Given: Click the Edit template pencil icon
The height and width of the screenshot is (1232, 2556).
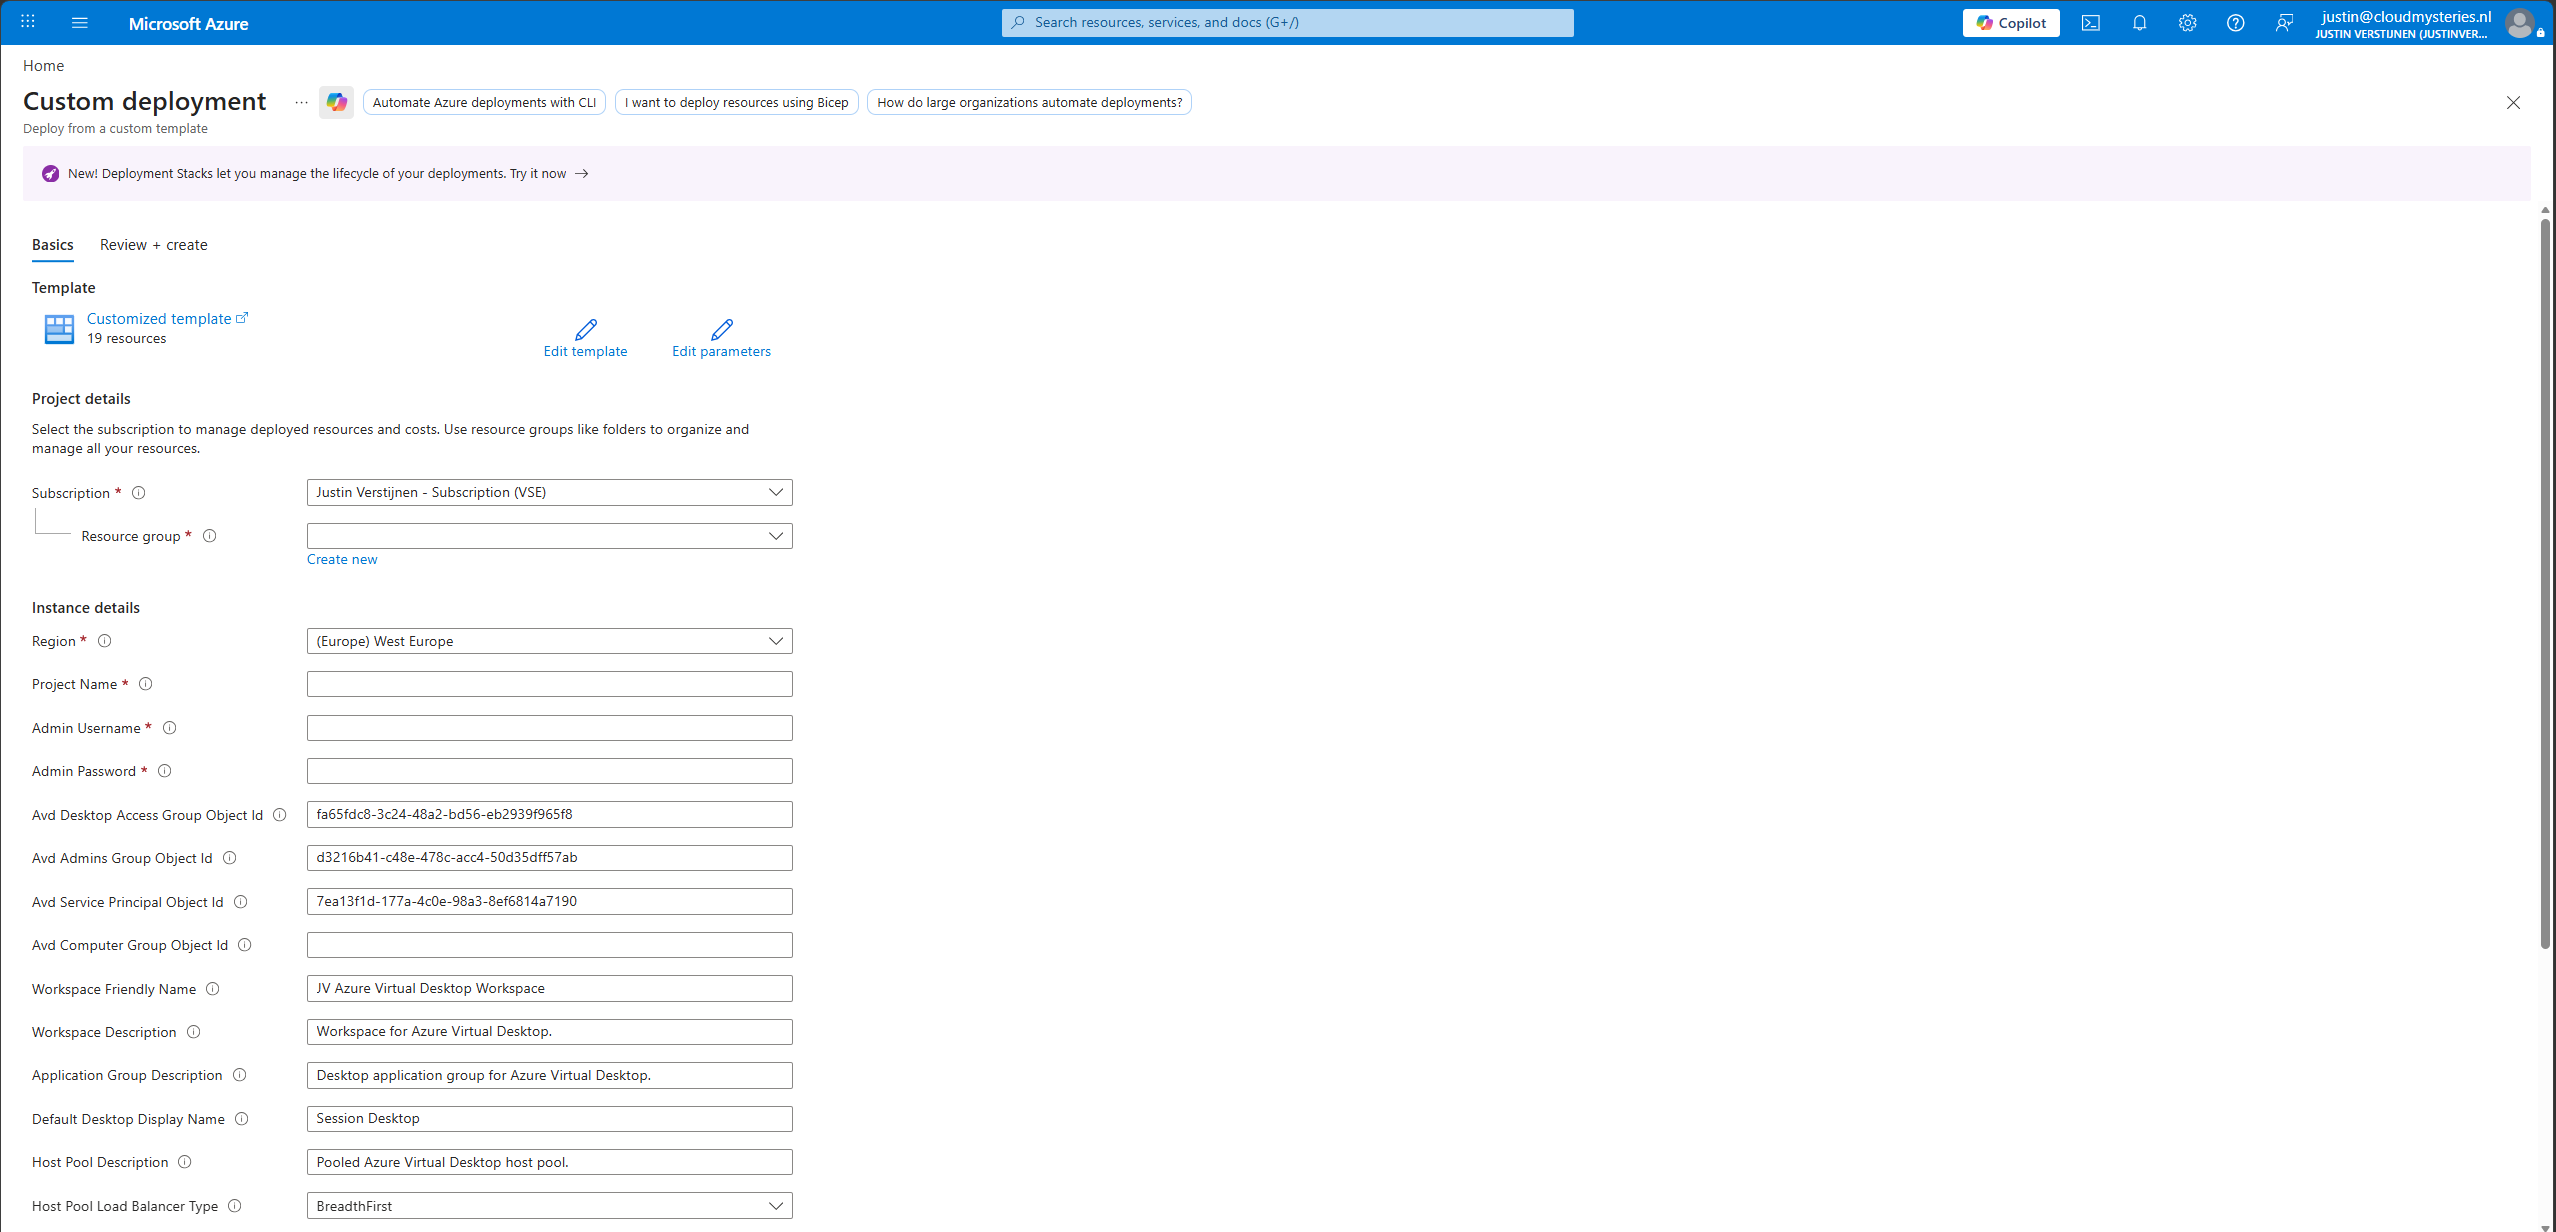Looking at the screenshot, I should [x=586, y=329].
